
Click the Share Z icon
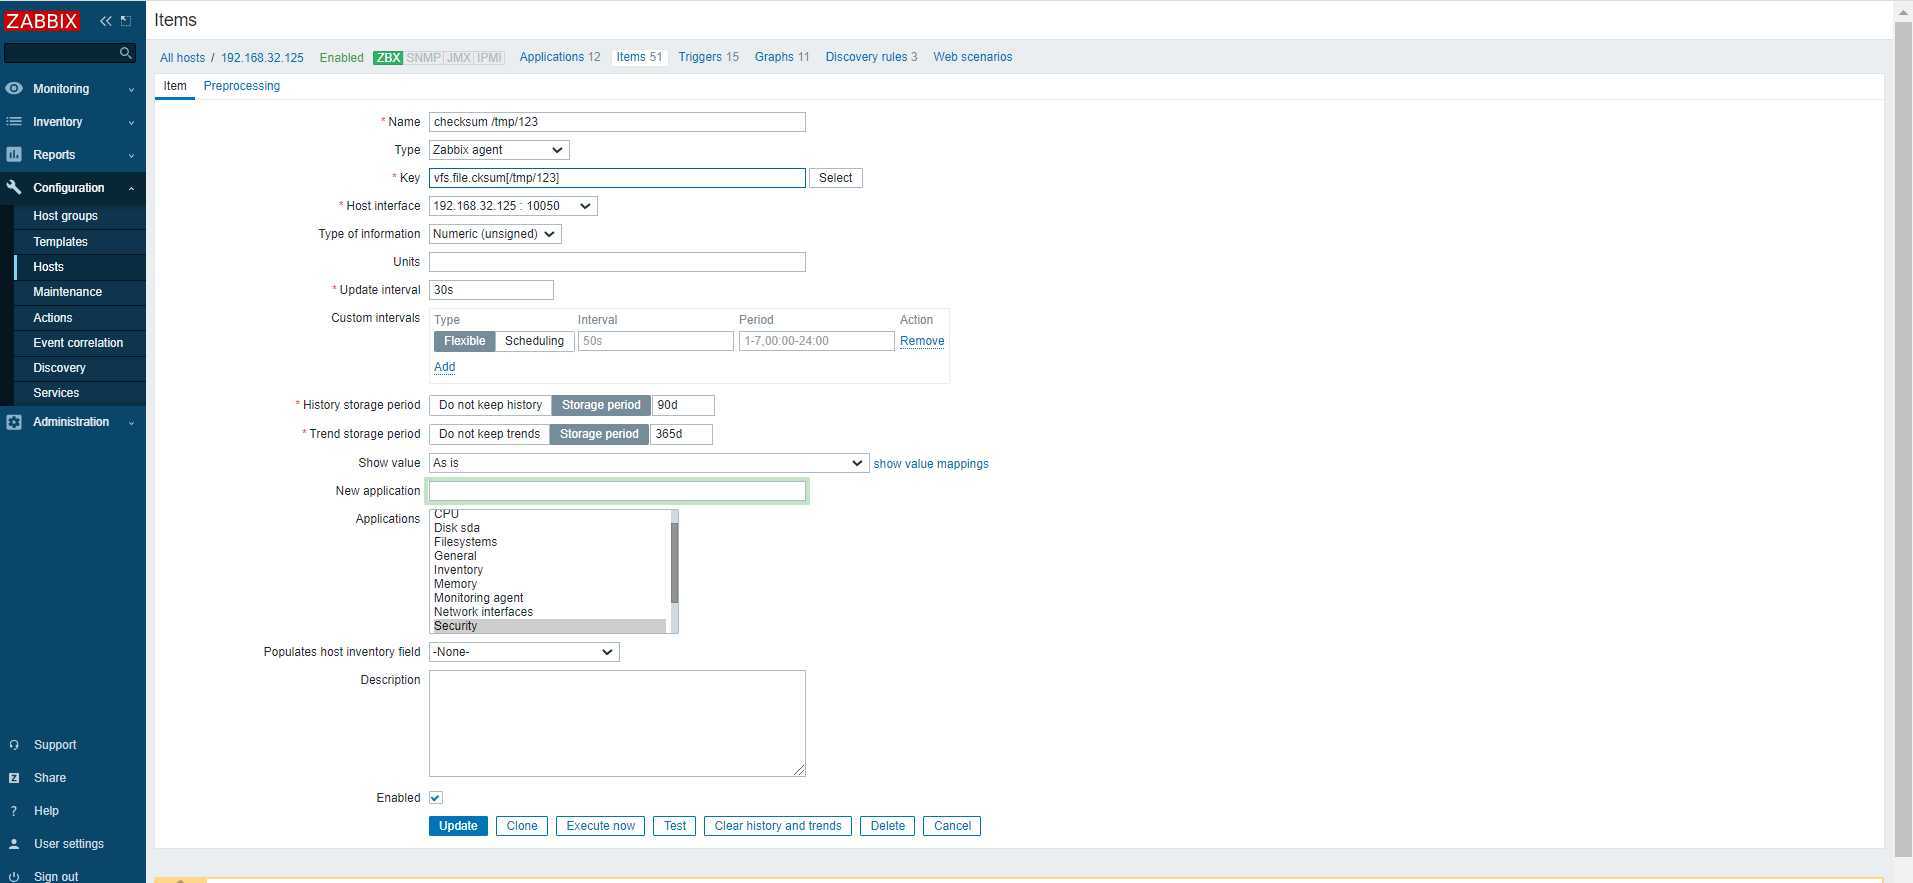coord(14,778)
